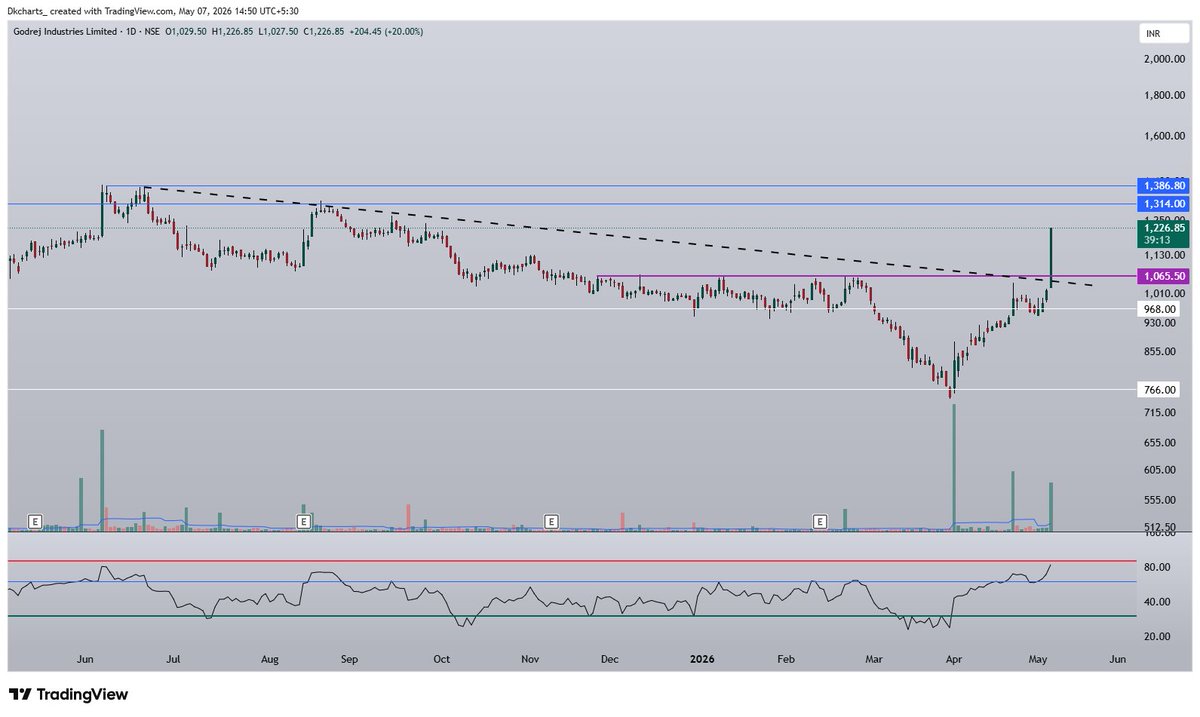Click the green 1,226.85 current price label
The width and height of the screenshot is (1200, 717).
pos(1163,228)
